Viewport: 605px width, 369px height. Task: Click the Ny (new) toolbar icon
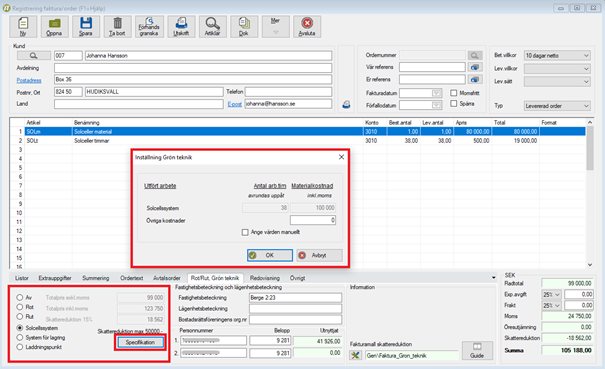[23, 27]
